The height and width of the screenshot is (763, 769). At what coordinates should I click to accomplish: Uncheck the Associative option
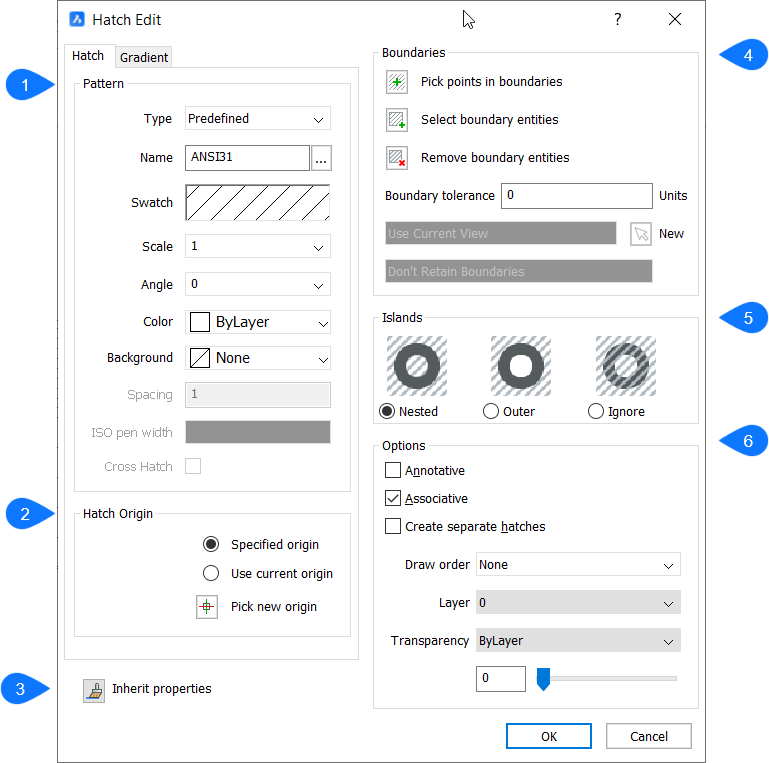(x=393, y=499)
